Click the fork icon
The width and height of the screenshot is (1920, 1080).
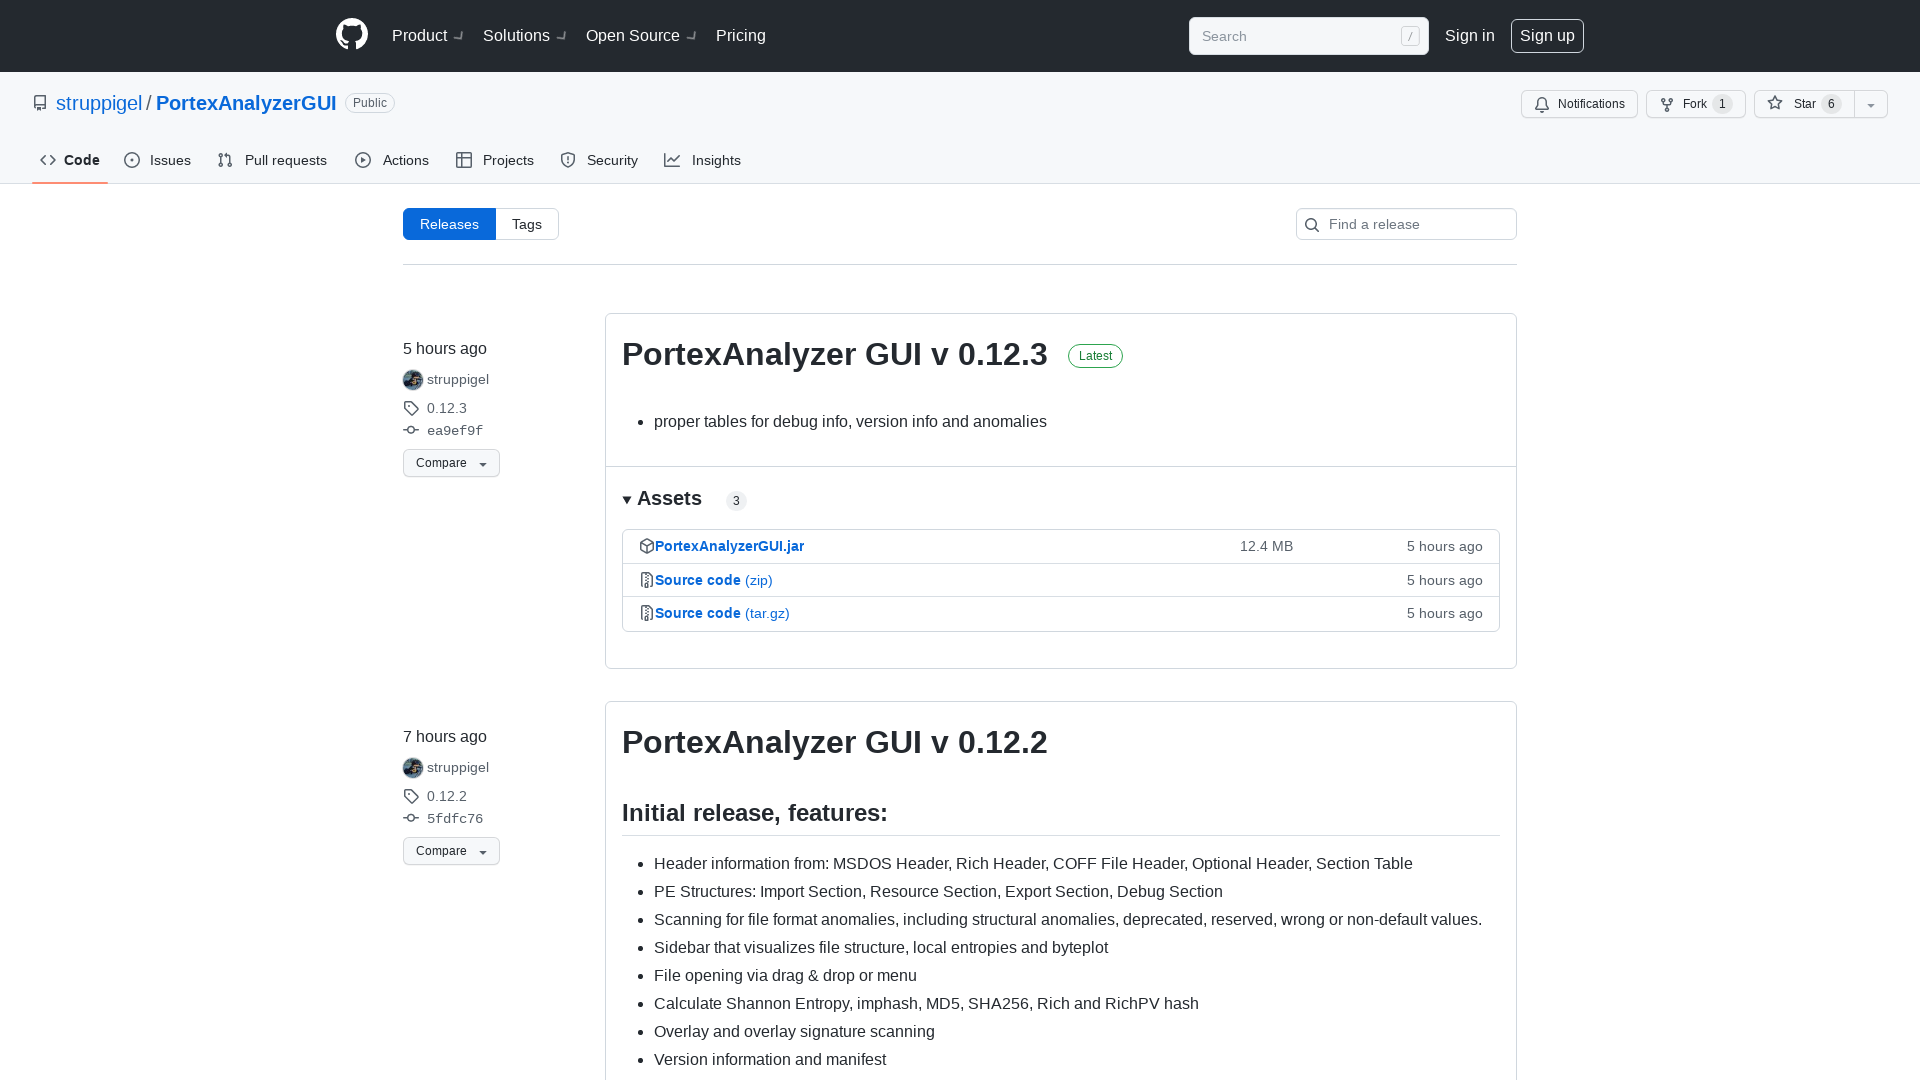[x=1667, y=104]
